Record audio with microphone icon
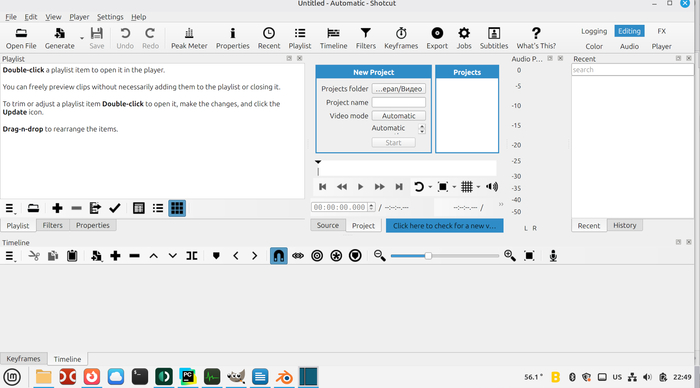The width and height of the screenshot is (700, 388). 553,256
